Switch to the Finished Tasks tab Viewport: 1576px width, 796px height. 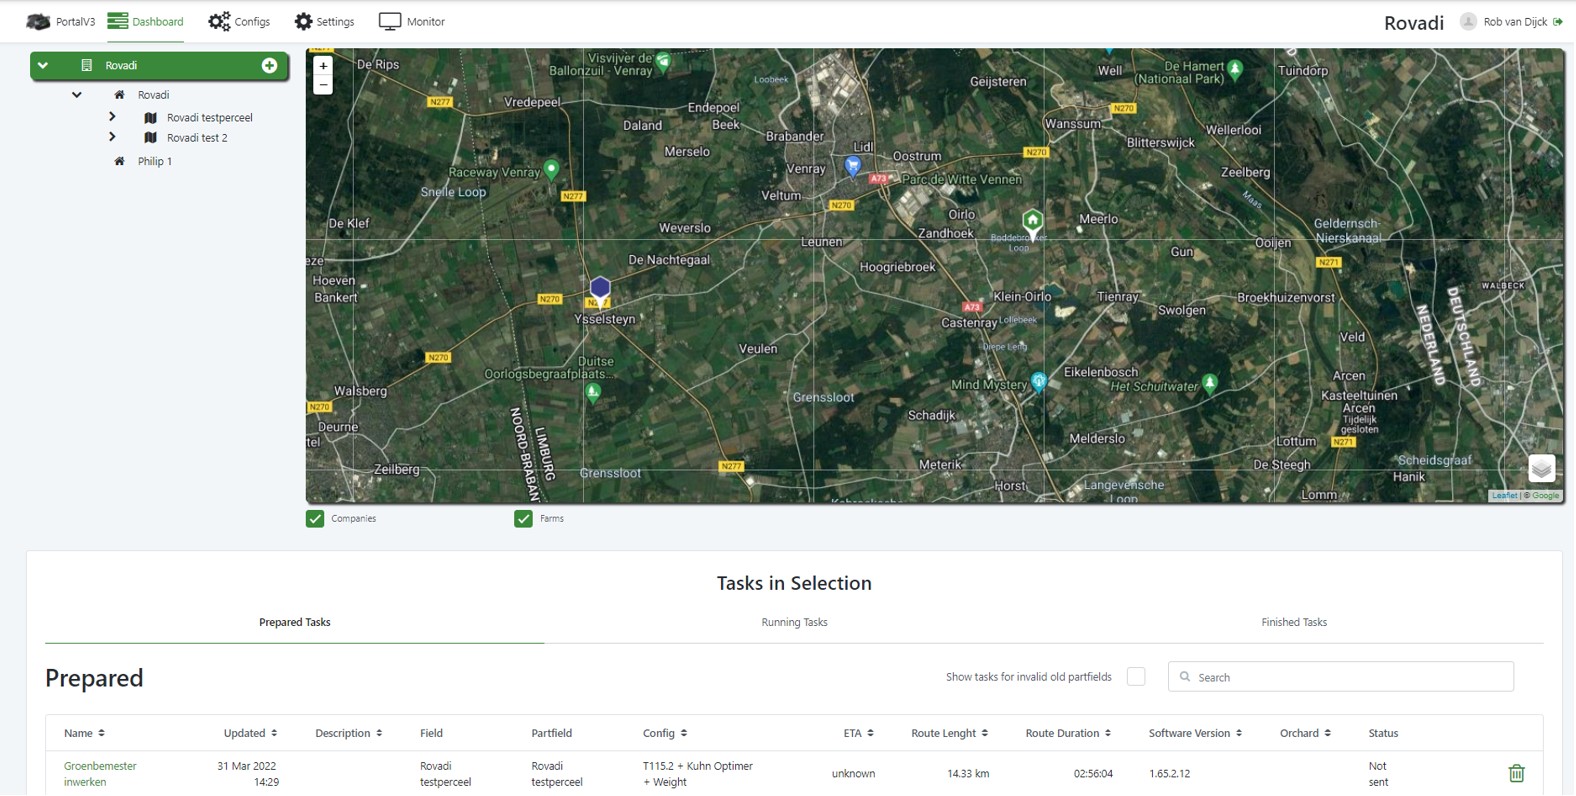[1294, 622]
